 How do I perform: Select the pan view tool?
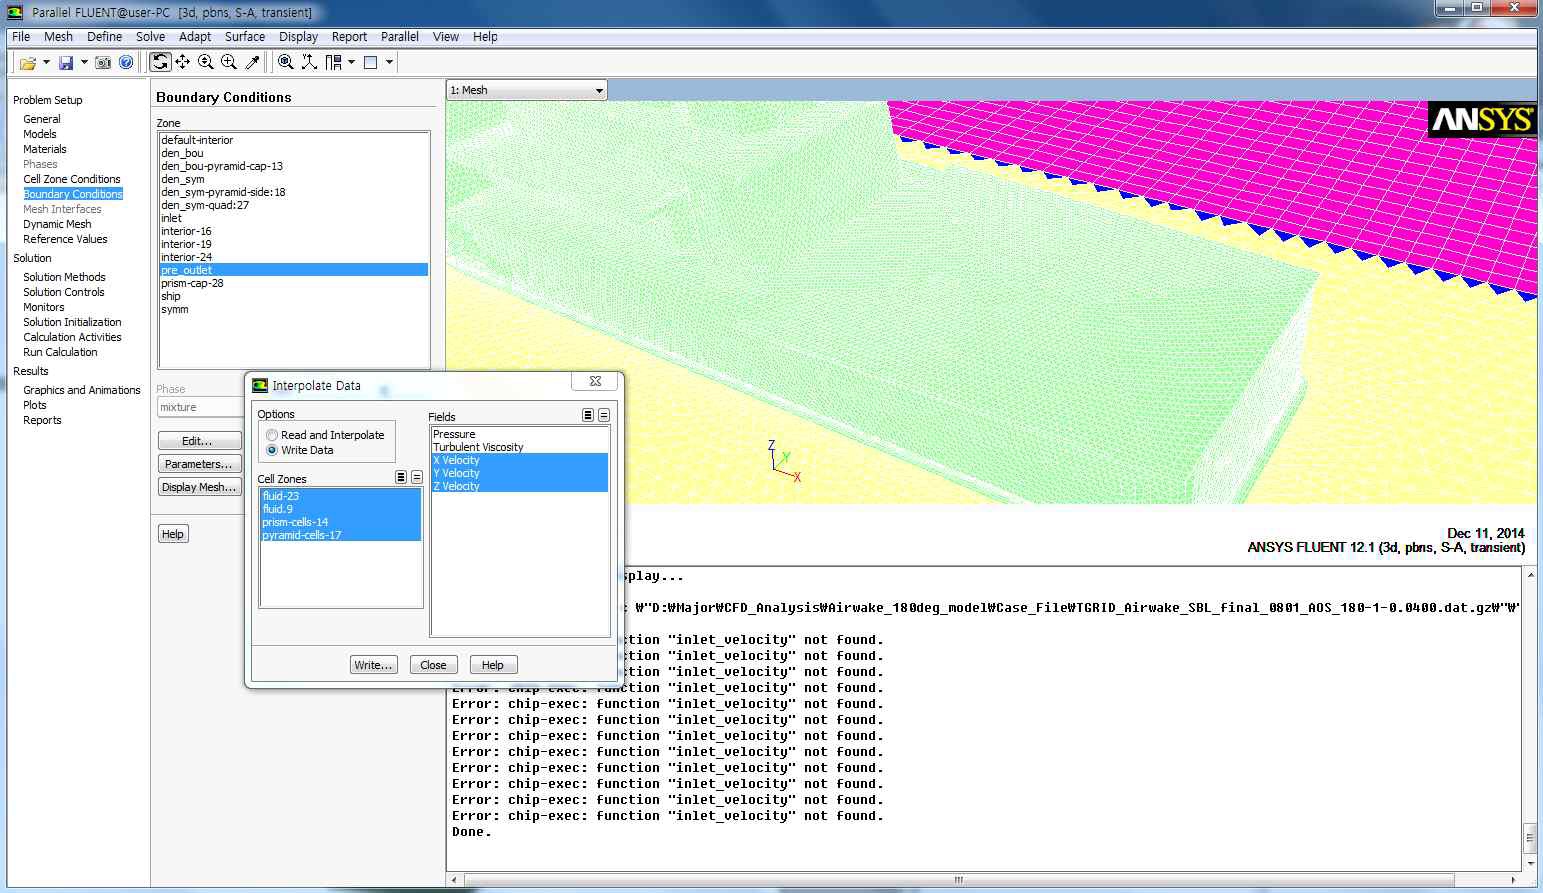click(x=183, y=62)
